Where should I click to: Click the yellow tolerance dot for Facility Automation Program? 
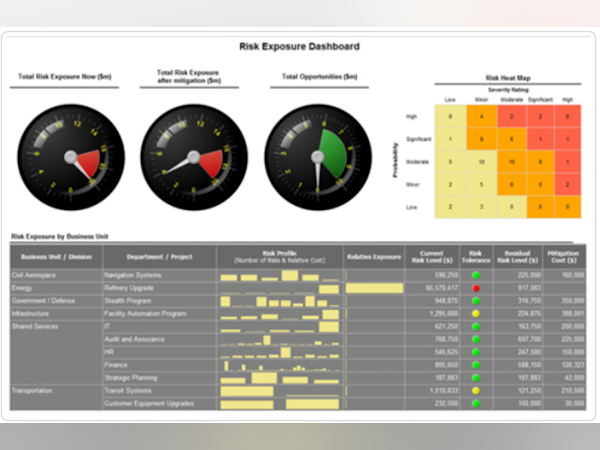[476, 314]
